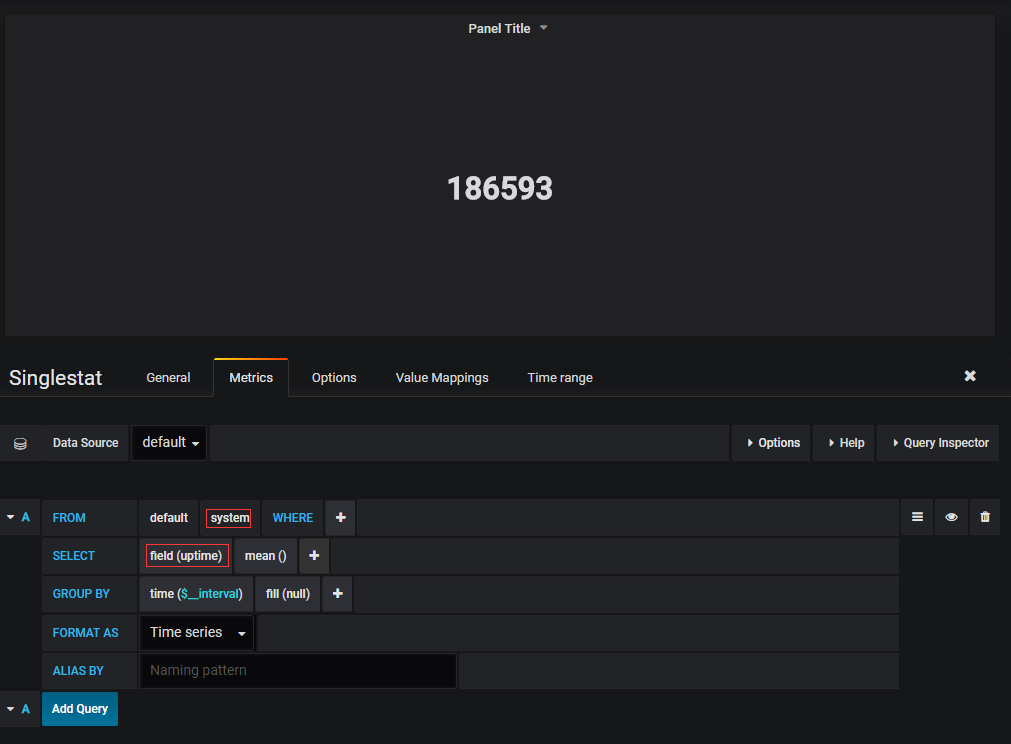Viewport: 1011px width, 744px height.
Task: Open the default Data Source dropdown
Action: coord(168,442)
